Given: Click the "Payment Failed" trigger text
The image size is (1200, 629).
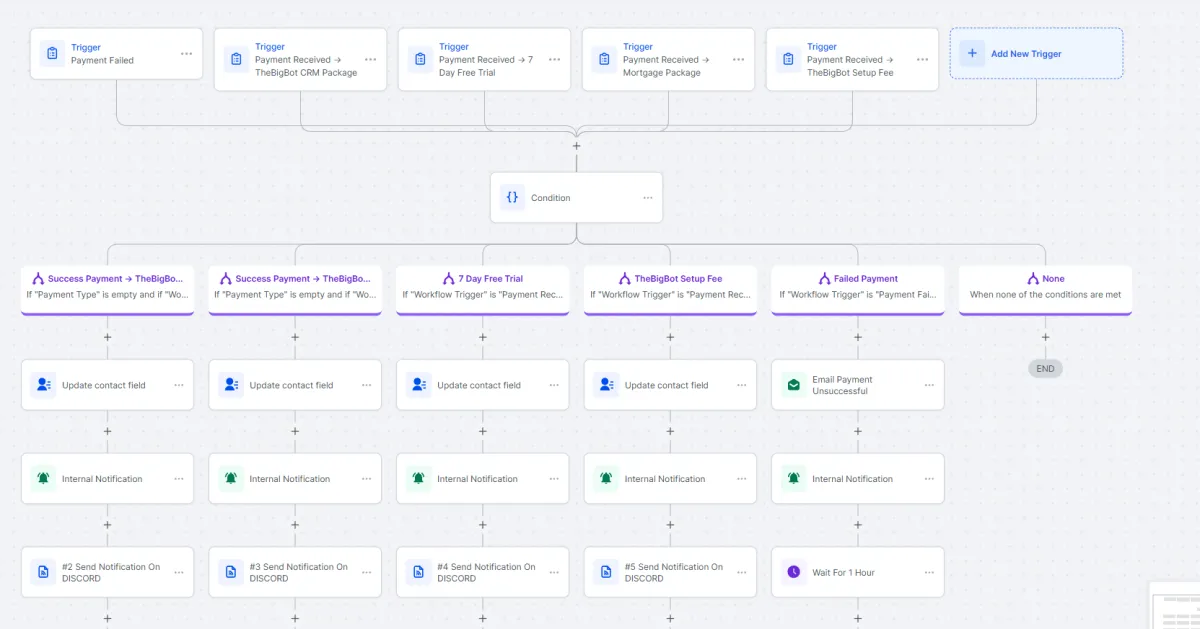Looking at the screenshot, I should [102, 60].
